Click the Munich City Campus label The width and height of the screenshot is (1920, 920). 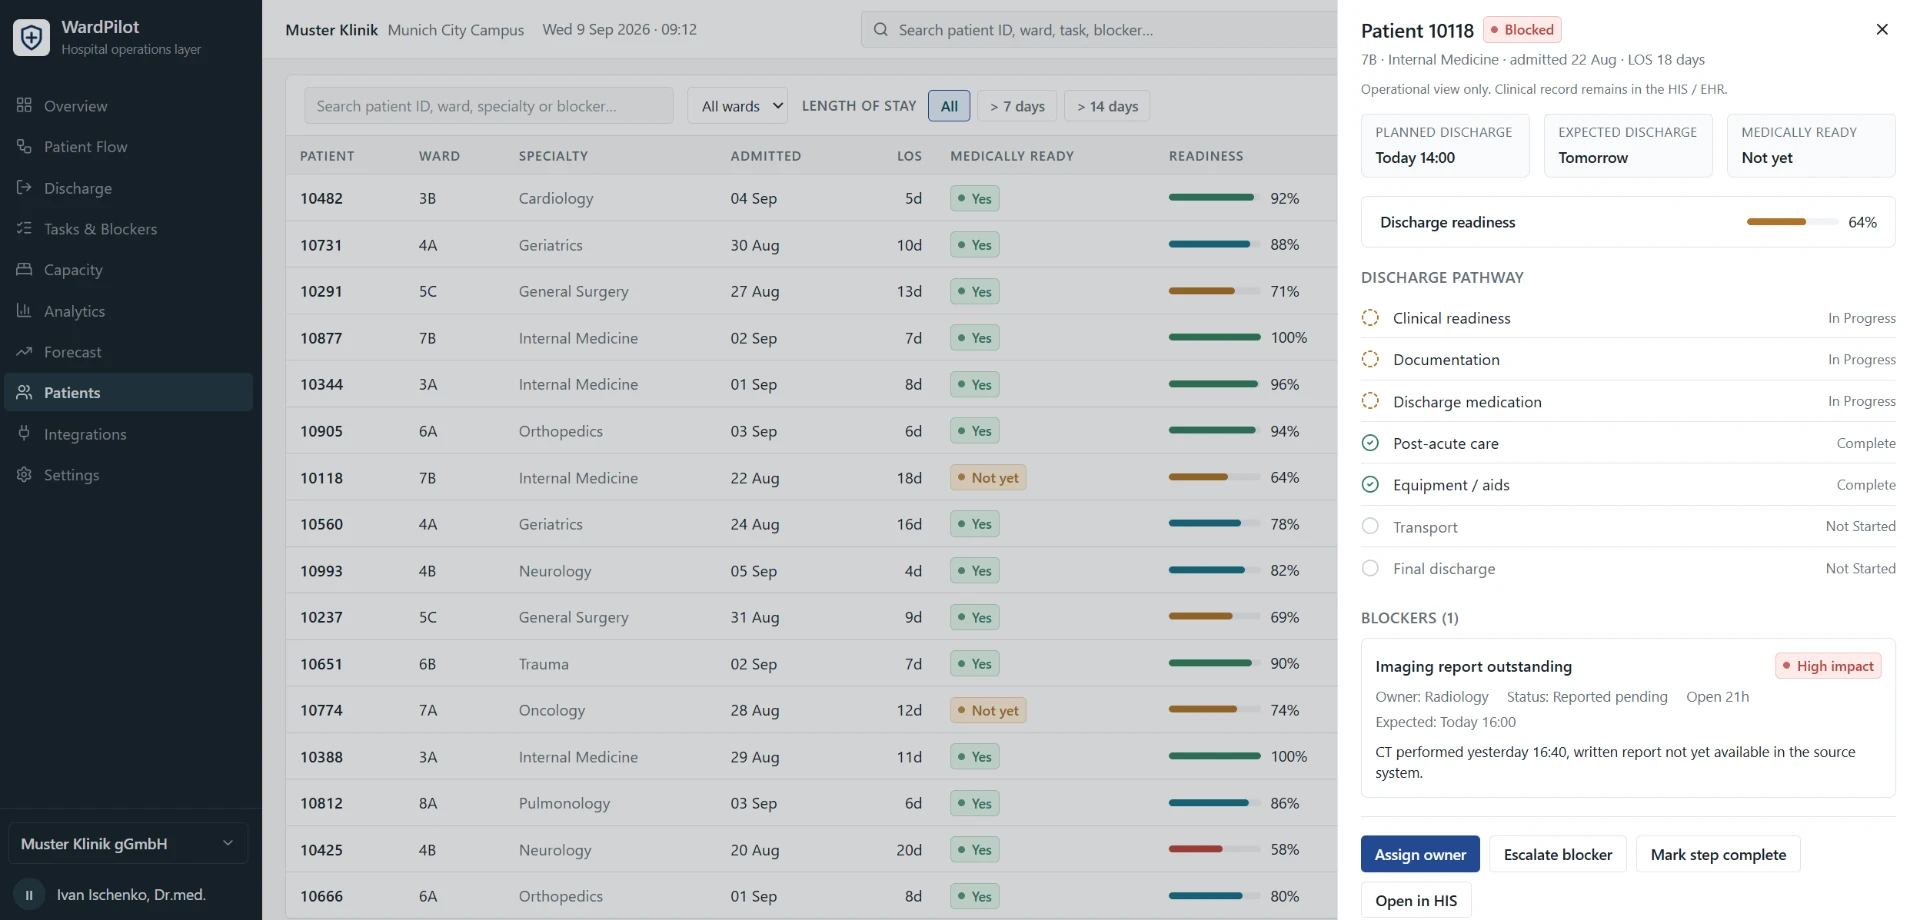455,30
